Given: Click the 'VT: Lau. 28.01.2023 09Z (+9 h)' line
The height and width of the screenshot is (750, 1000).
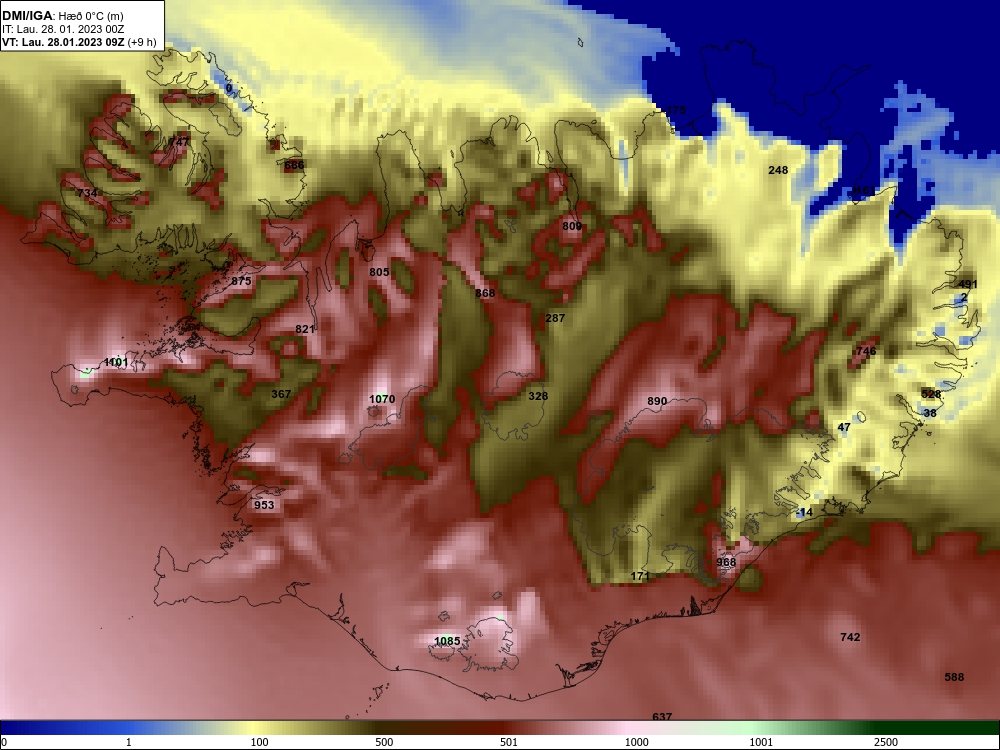Looking at the screenshot, I should [79, 42].
